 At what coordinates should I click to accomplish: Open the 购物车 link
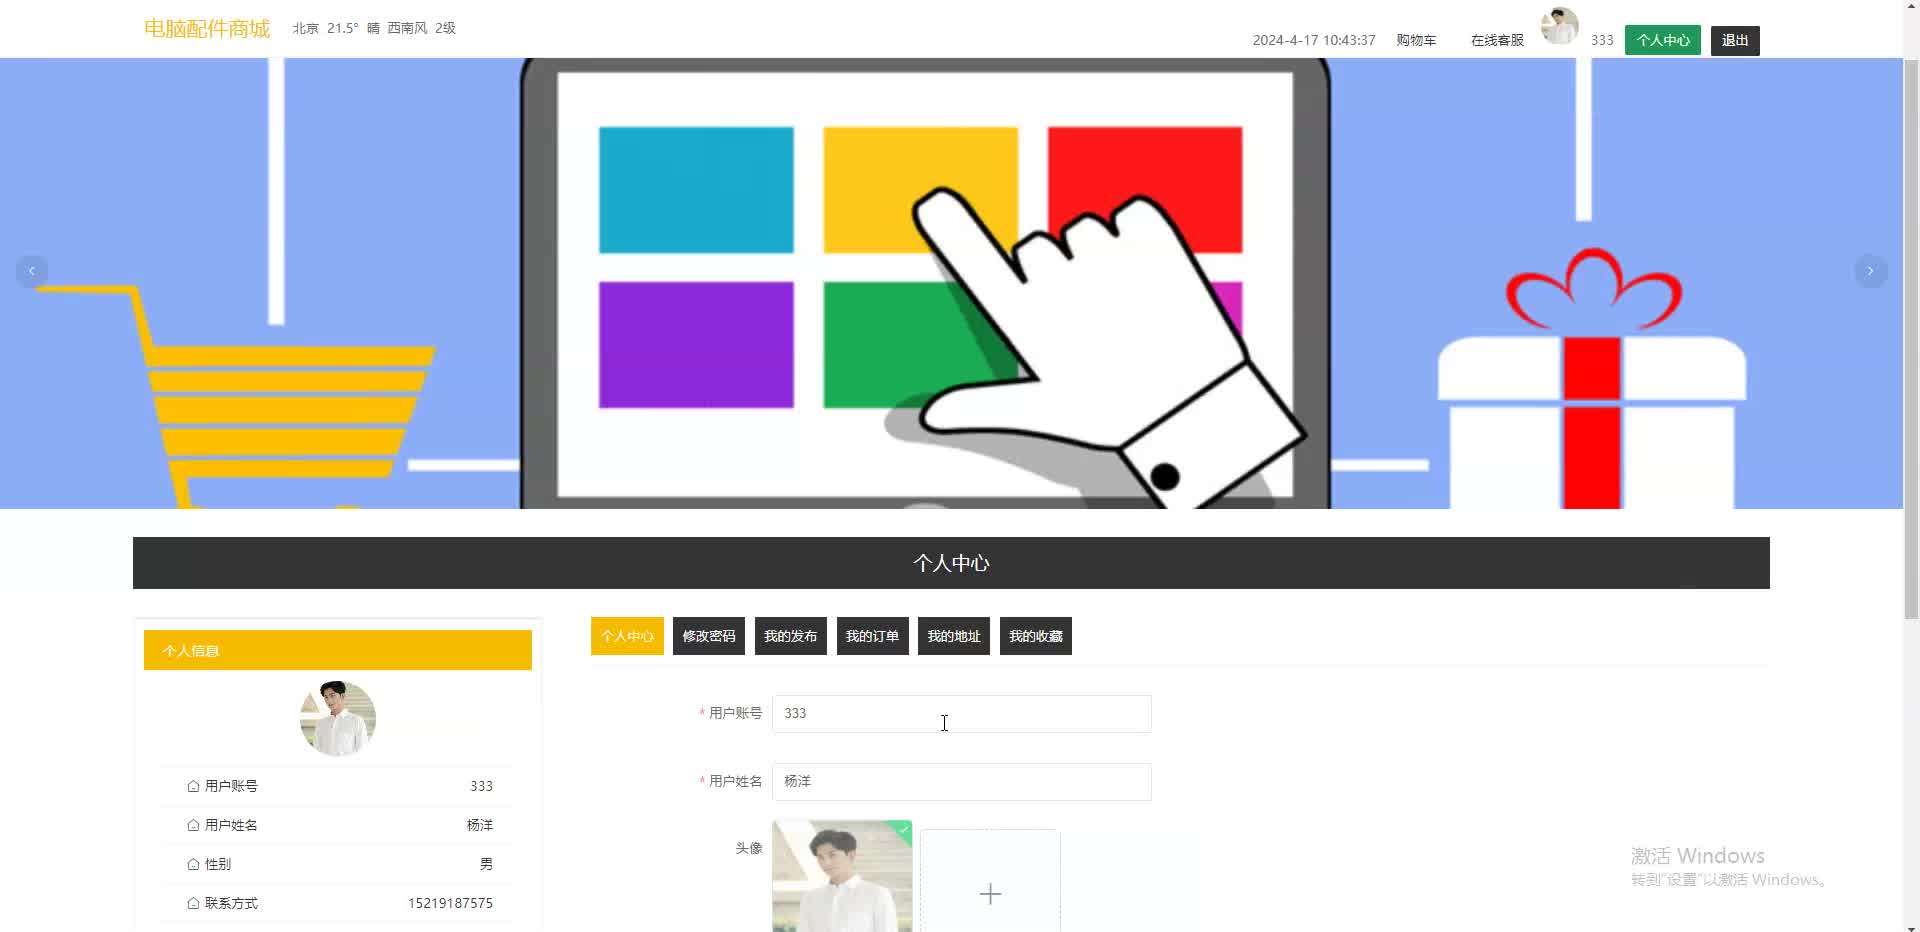[1416, 40]
